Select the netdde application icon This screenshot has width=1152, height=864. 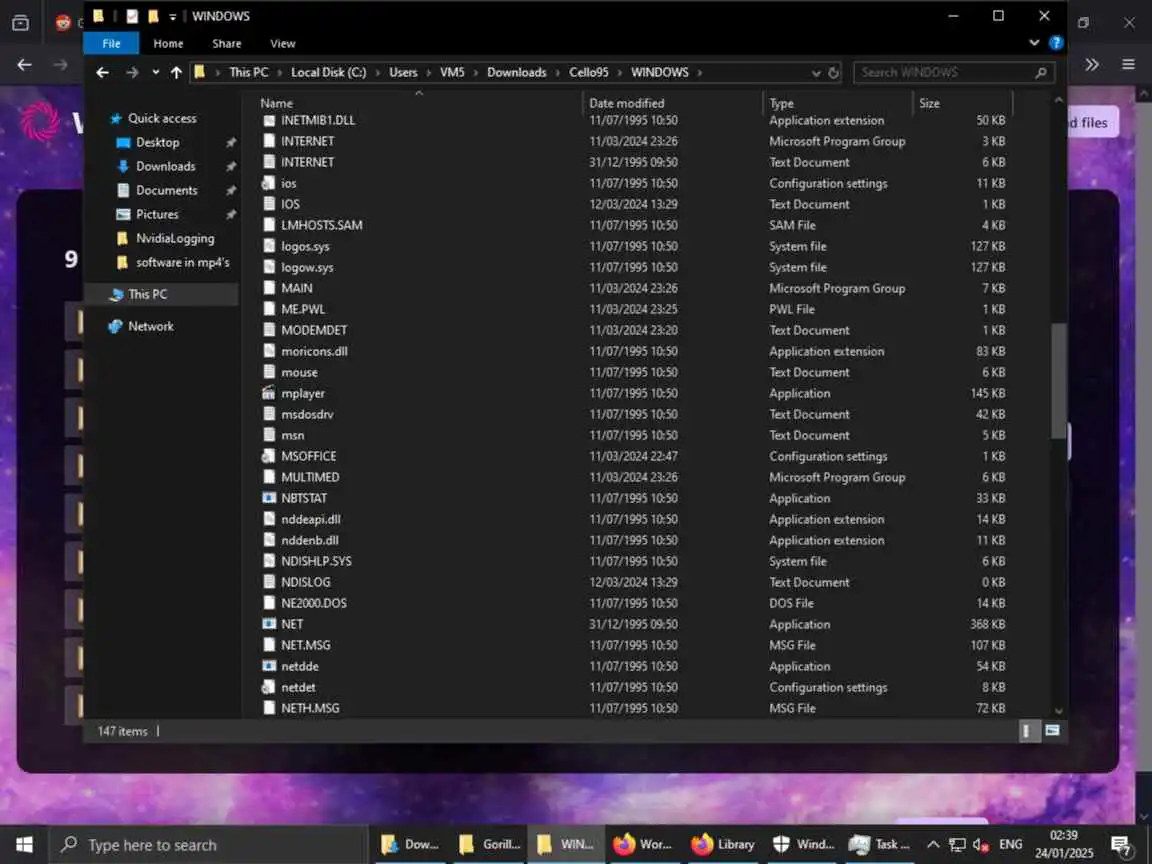[x=269, y=666]
